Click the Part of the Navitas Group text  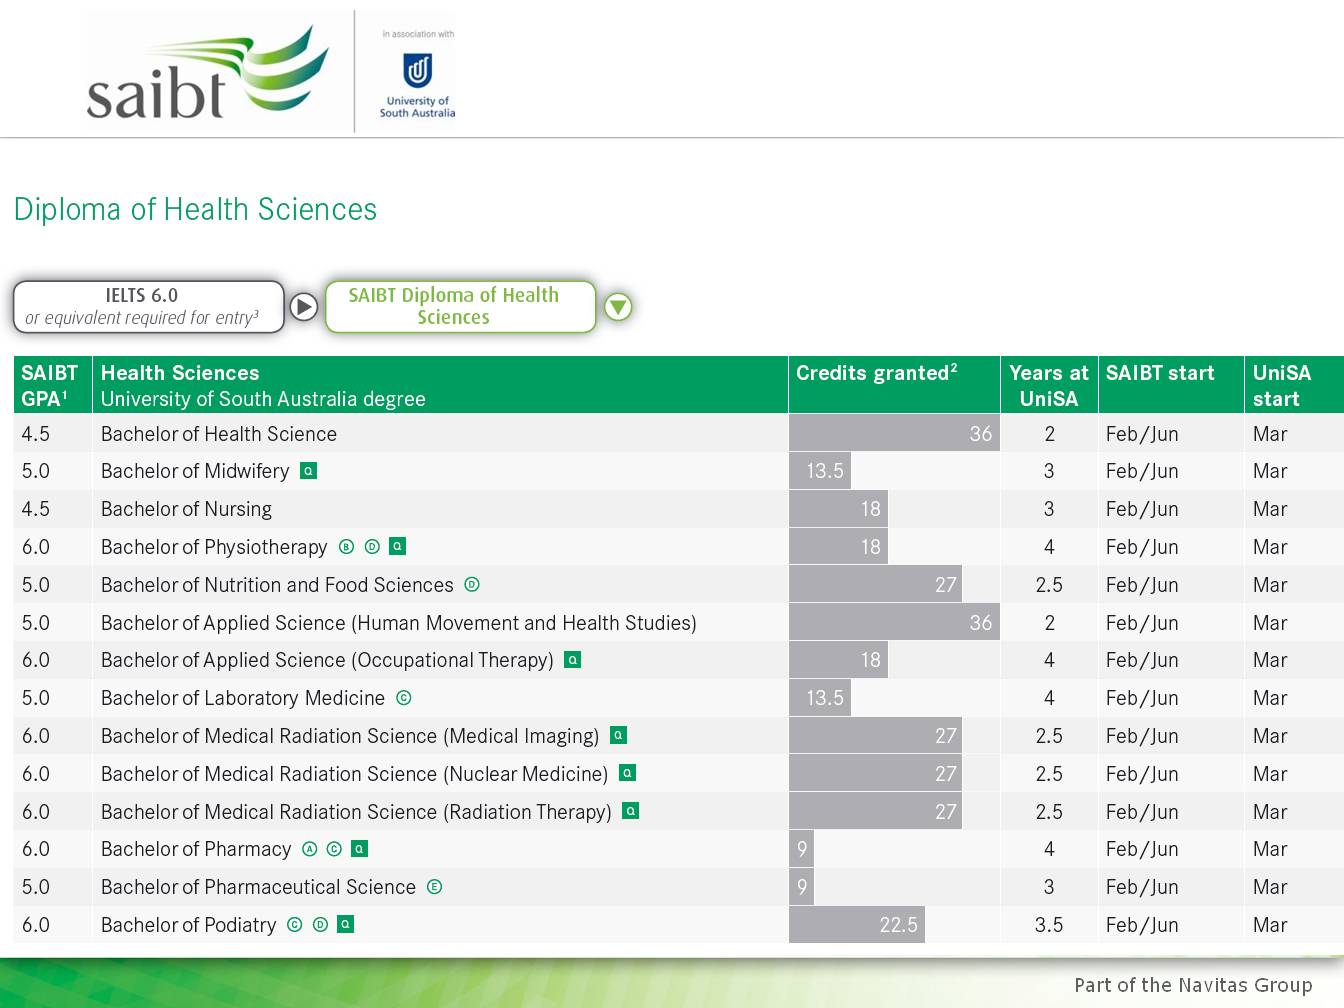point(1193,985)
